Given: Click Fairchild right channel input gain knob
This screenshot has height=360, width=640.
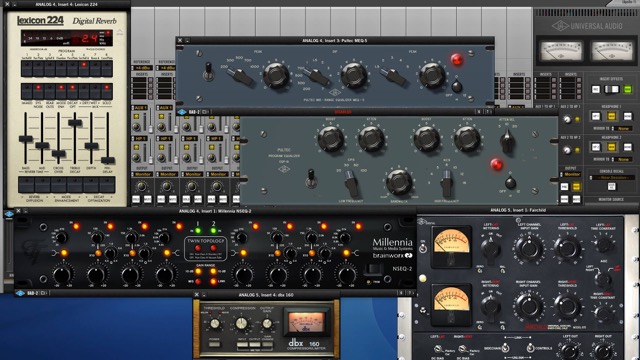Looking at the screenshot, I should [x=529, y=306].
